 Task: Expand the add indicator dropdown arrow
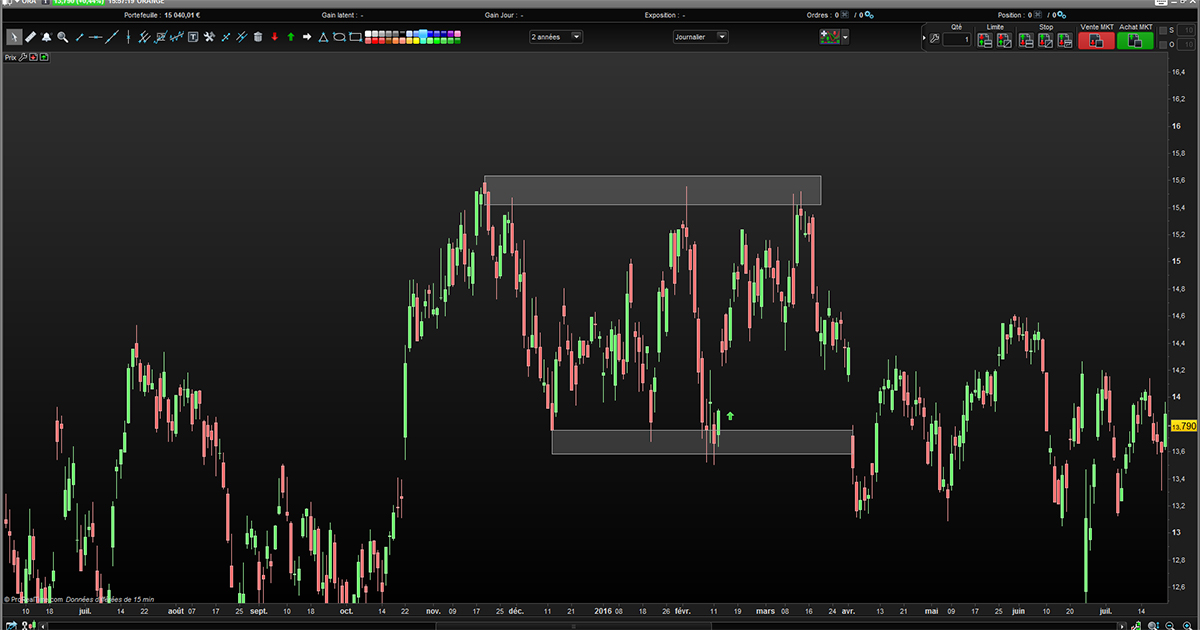click(x=846, y=37)
